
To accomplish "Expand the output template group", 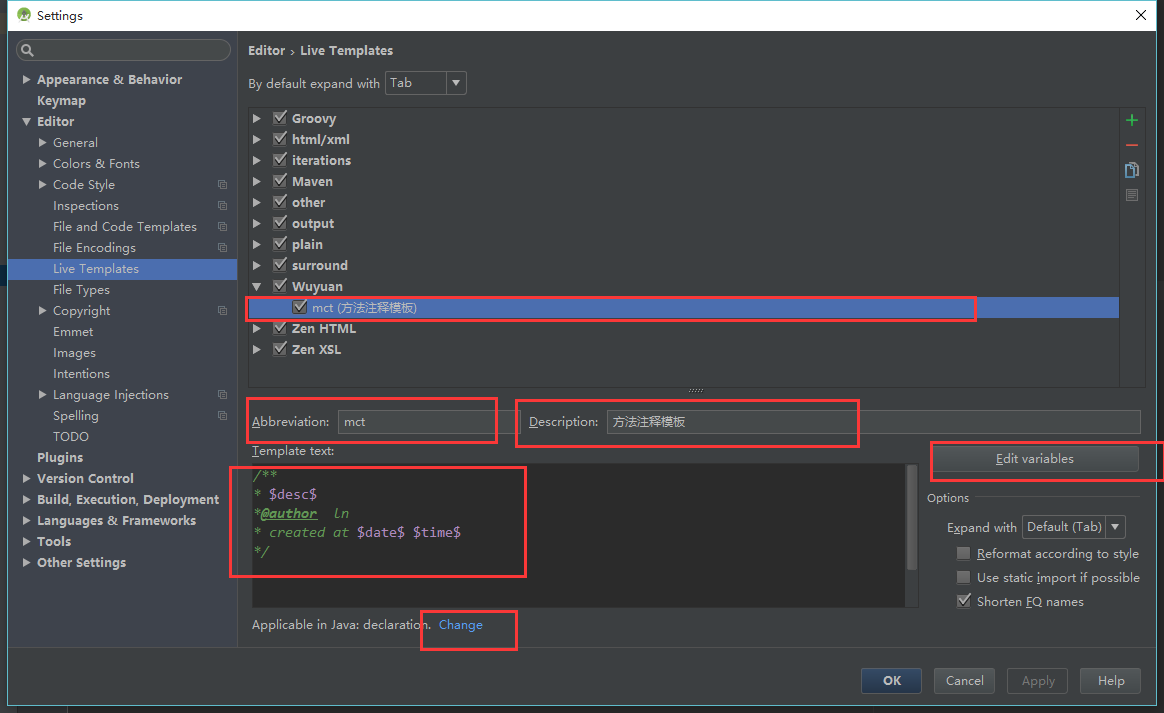I will point(257,224).
